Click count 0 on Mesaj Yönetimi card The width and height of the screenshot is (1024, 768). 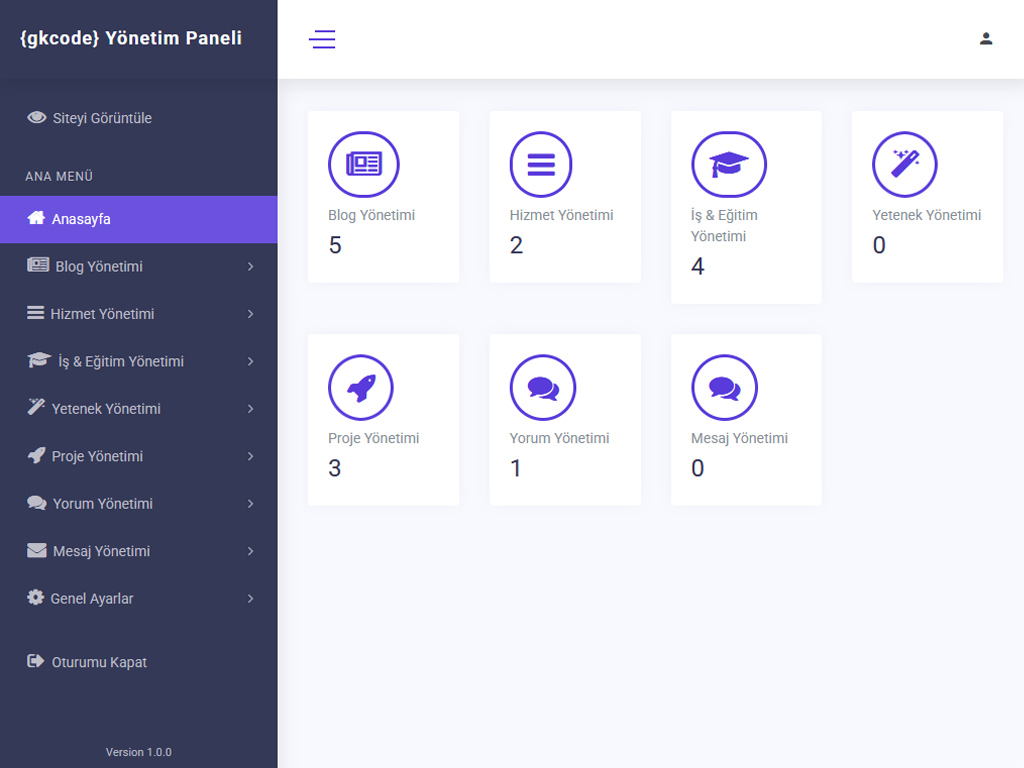(x=697, y=468)
